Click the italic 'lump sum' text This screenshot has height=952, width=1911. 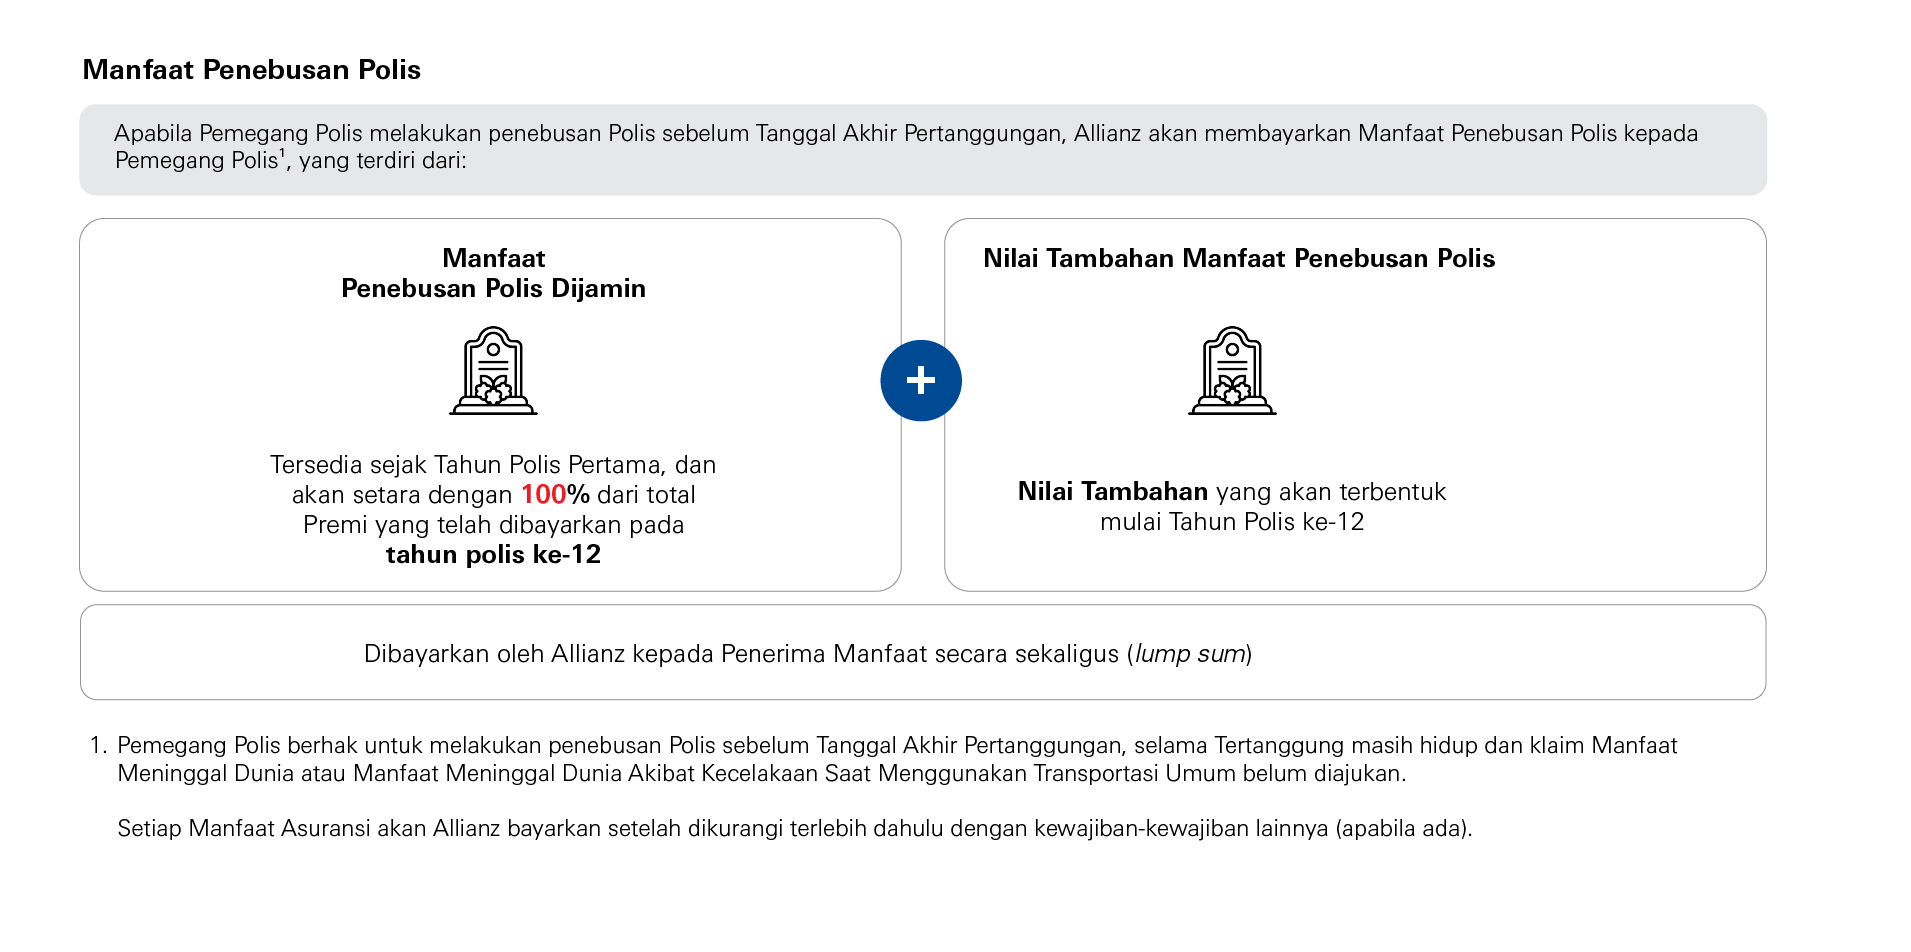1190,654
